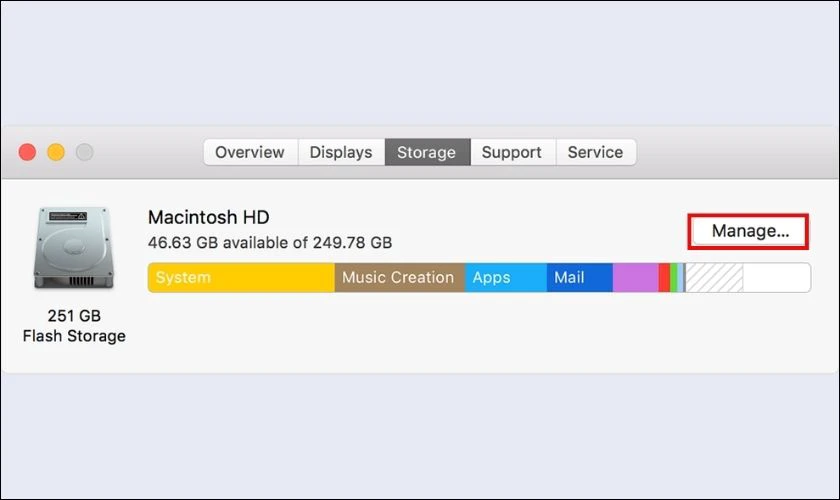Minimize the window with the yellow button
840x500 pixels.
[x=56, y=152]
